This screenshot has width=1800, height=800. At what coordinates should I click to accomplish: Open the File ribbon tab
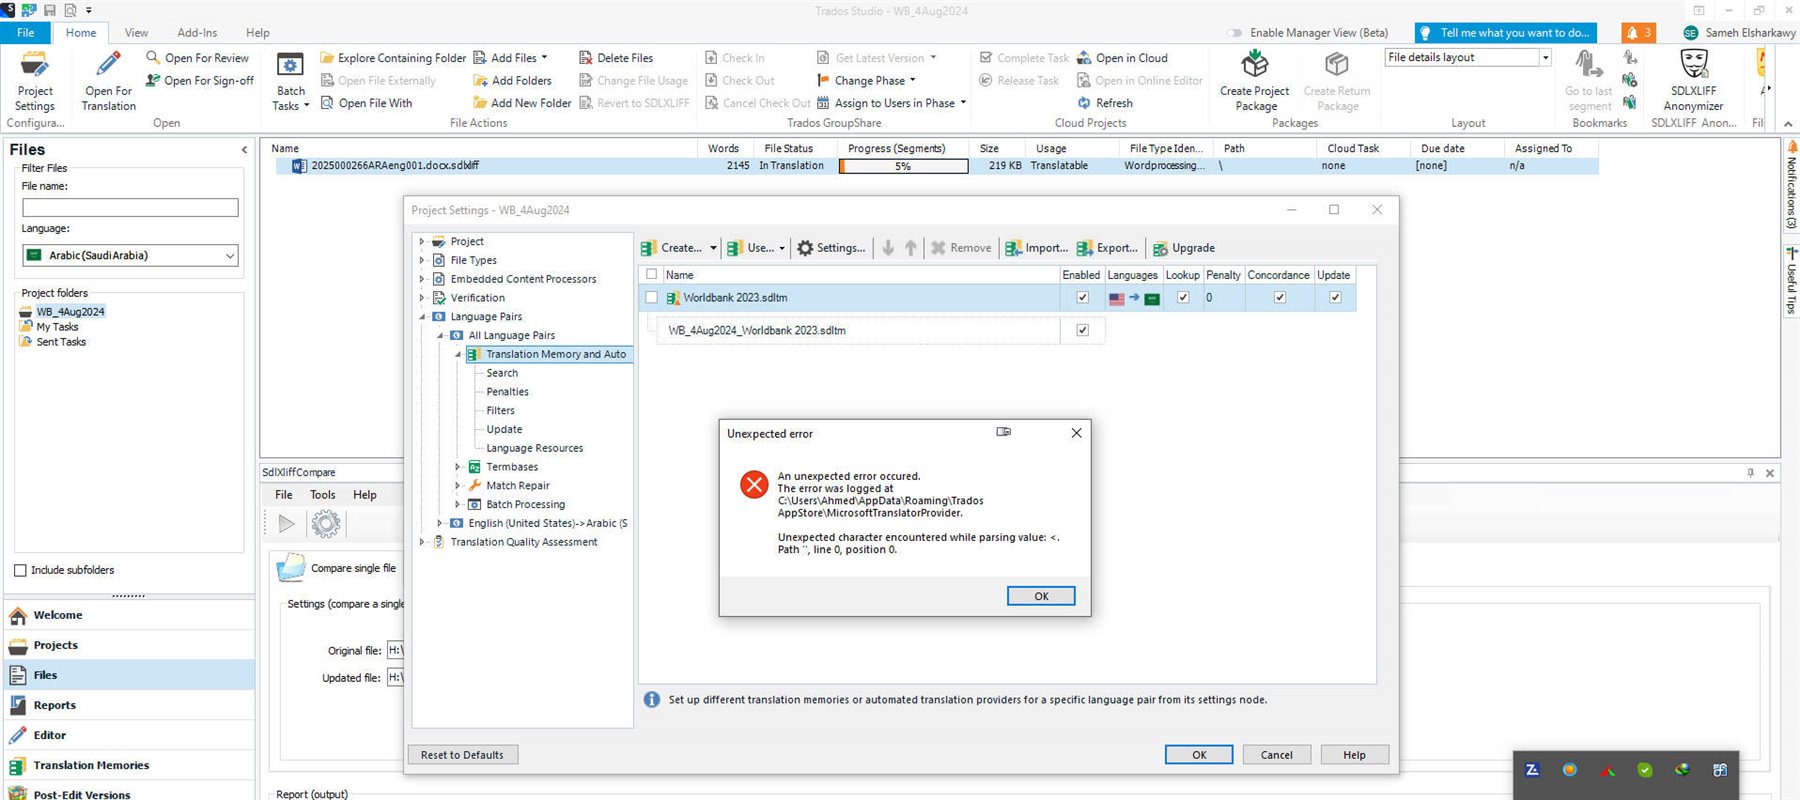(x=25, y=33)
